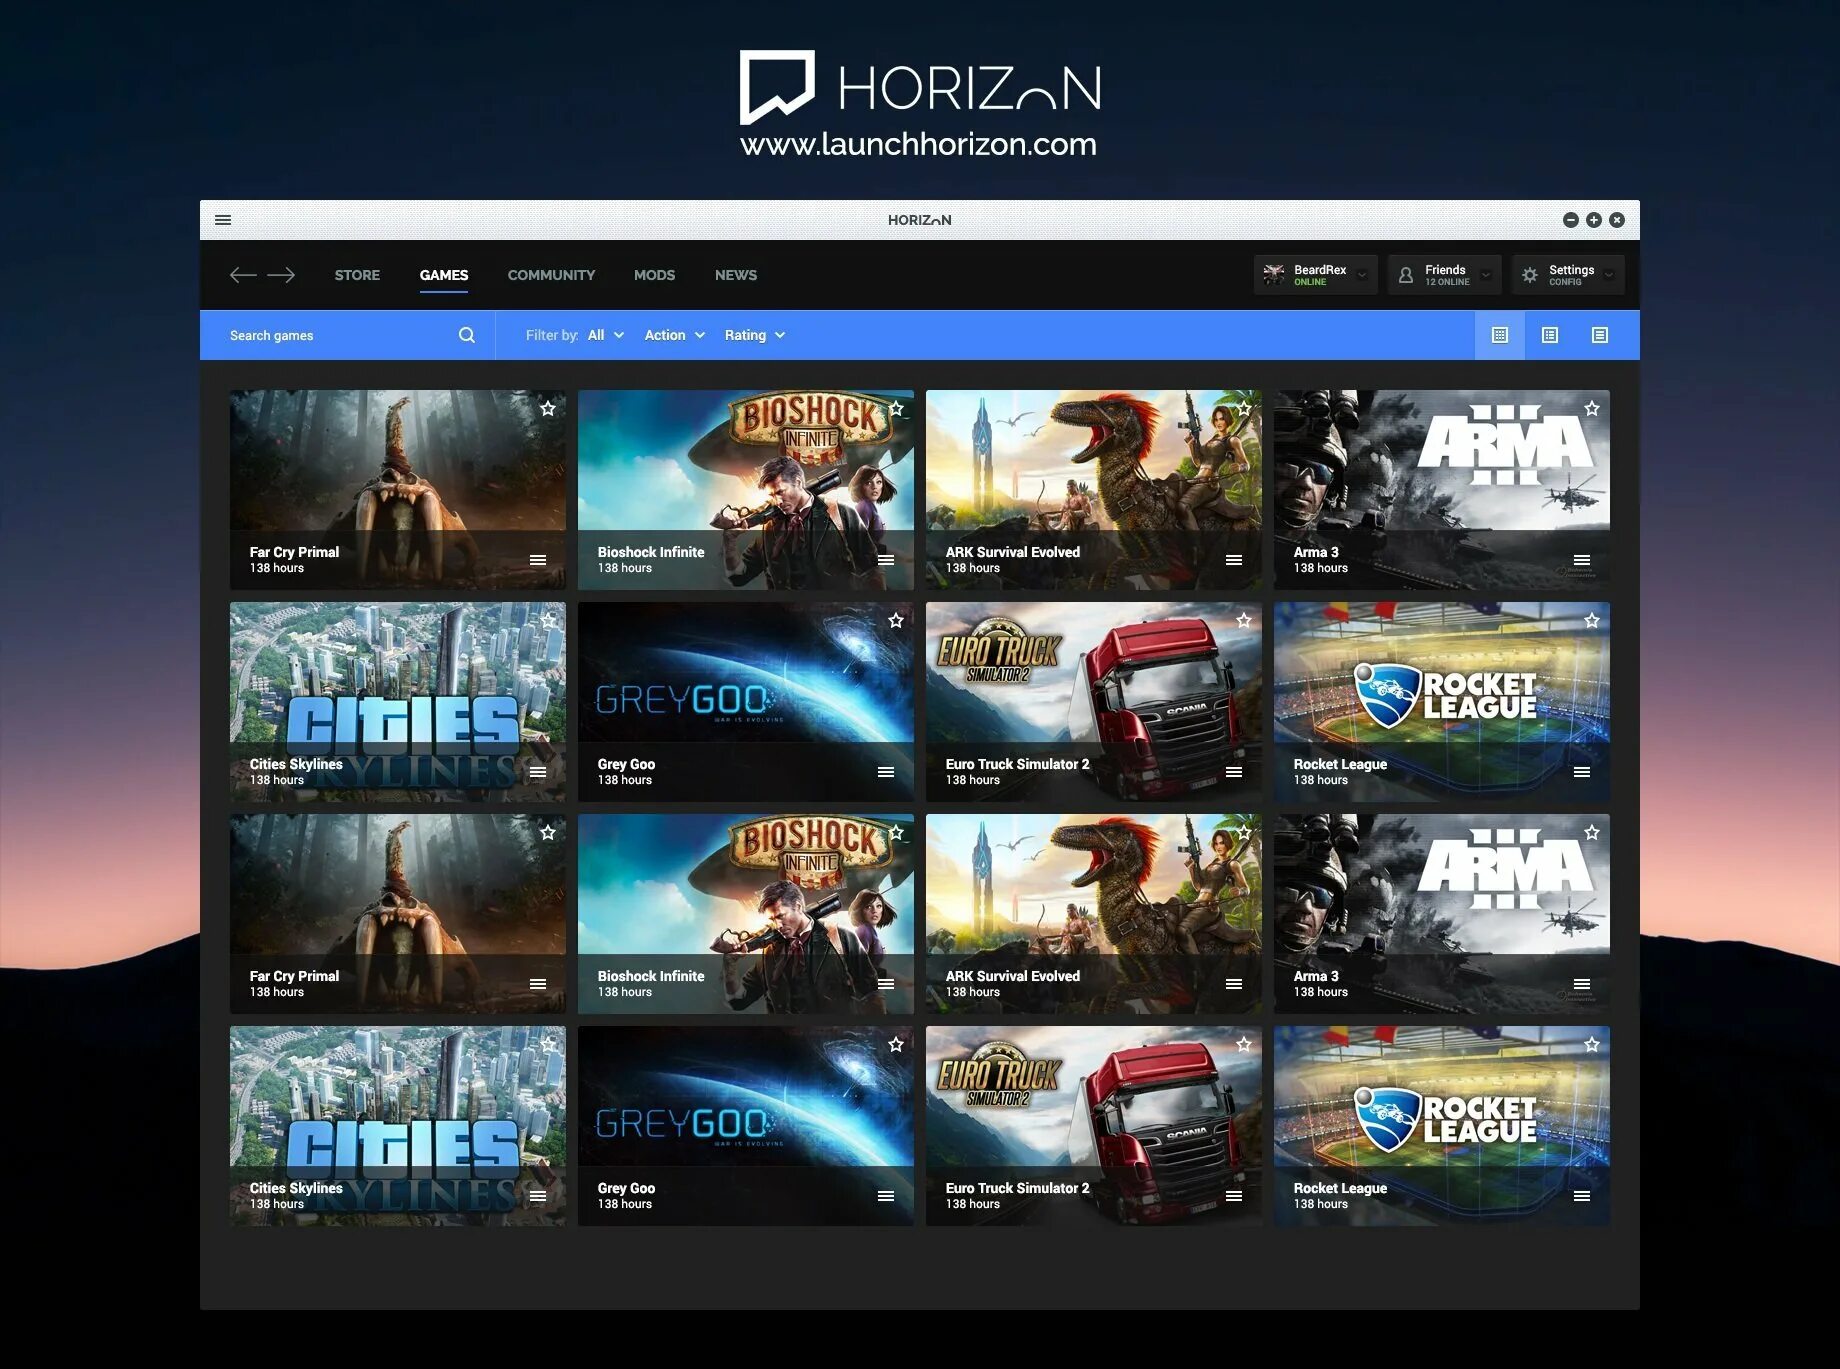1840x1369 pixels.
Task: Open the 'Action' genre filter dropdown
Action: 675,335
